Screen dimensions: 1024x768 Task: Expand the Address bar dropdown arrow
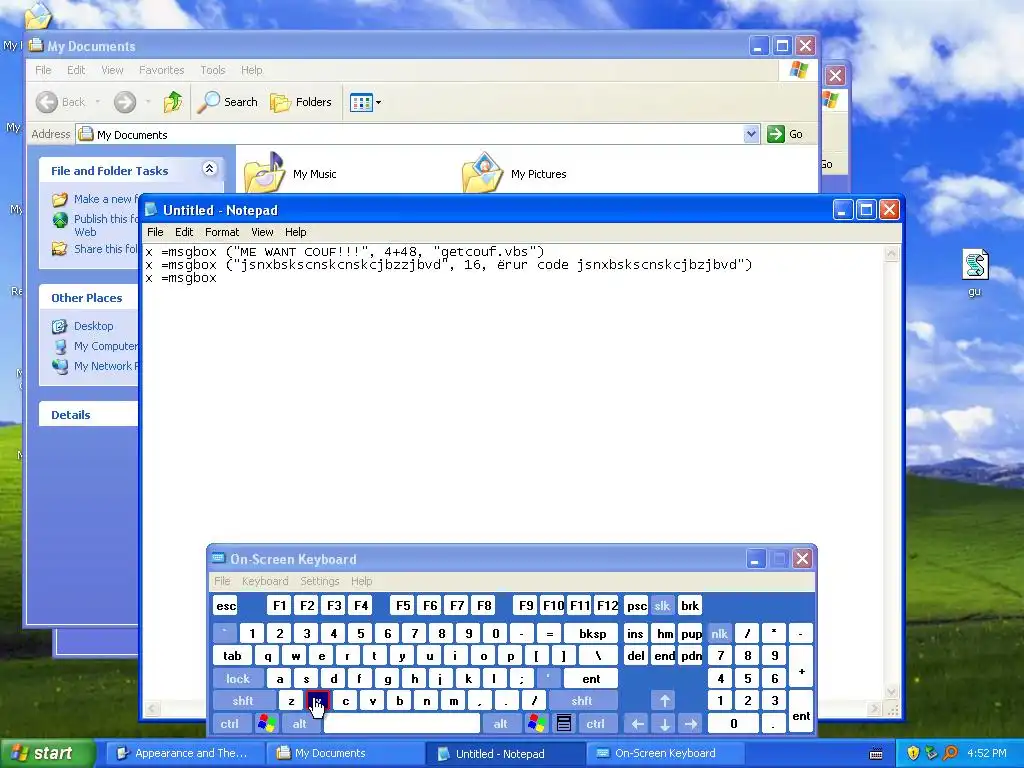pos(751,134)
